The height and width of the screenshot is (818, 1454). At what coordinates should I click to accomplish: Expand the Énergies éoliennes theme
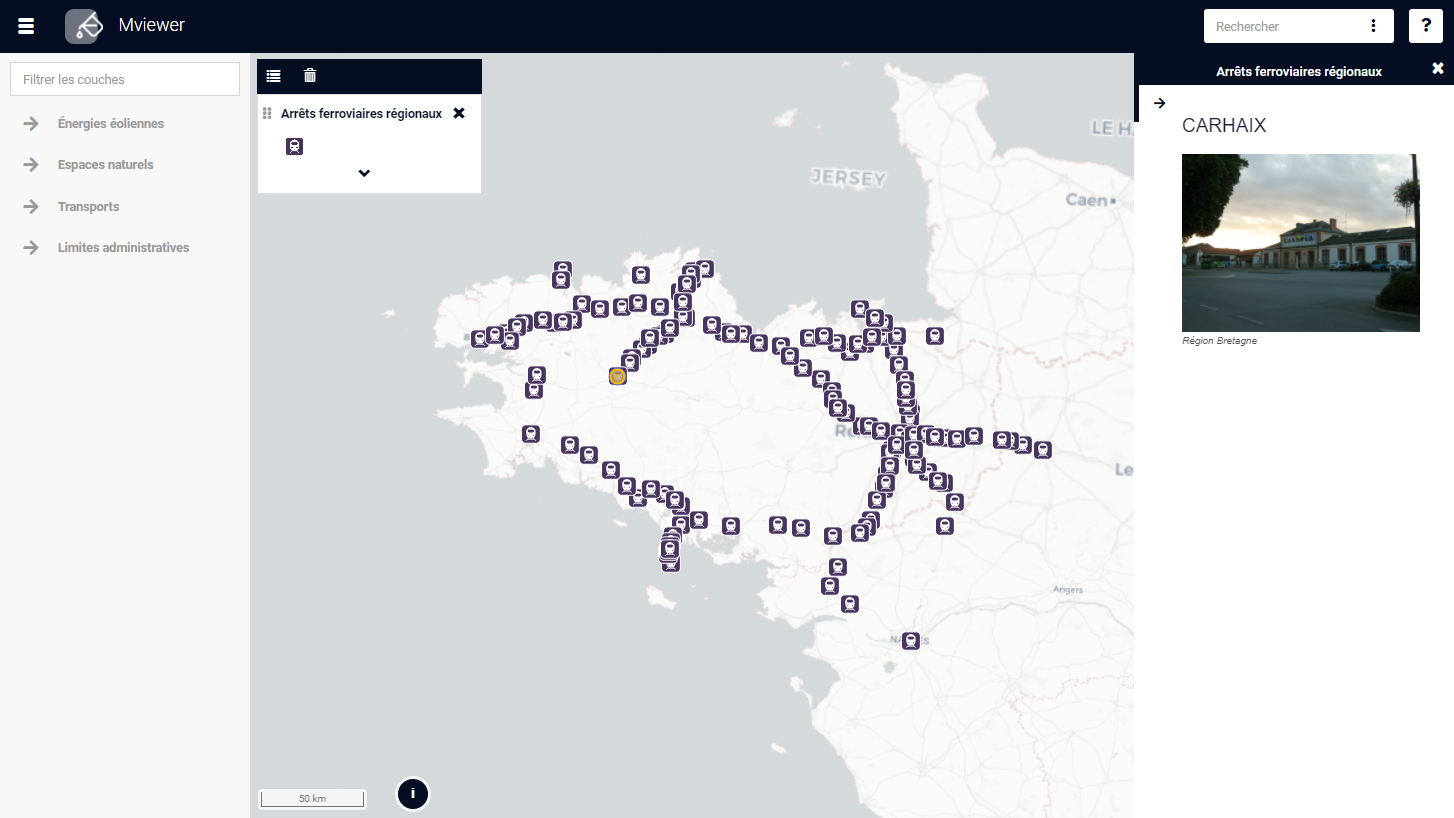[x=110, y=124]
